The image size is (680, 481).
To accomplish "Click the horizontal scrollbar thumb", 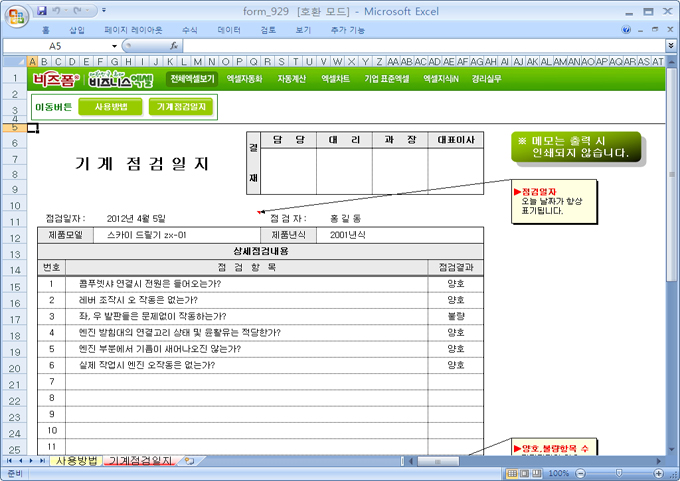I will click(438, 461).
